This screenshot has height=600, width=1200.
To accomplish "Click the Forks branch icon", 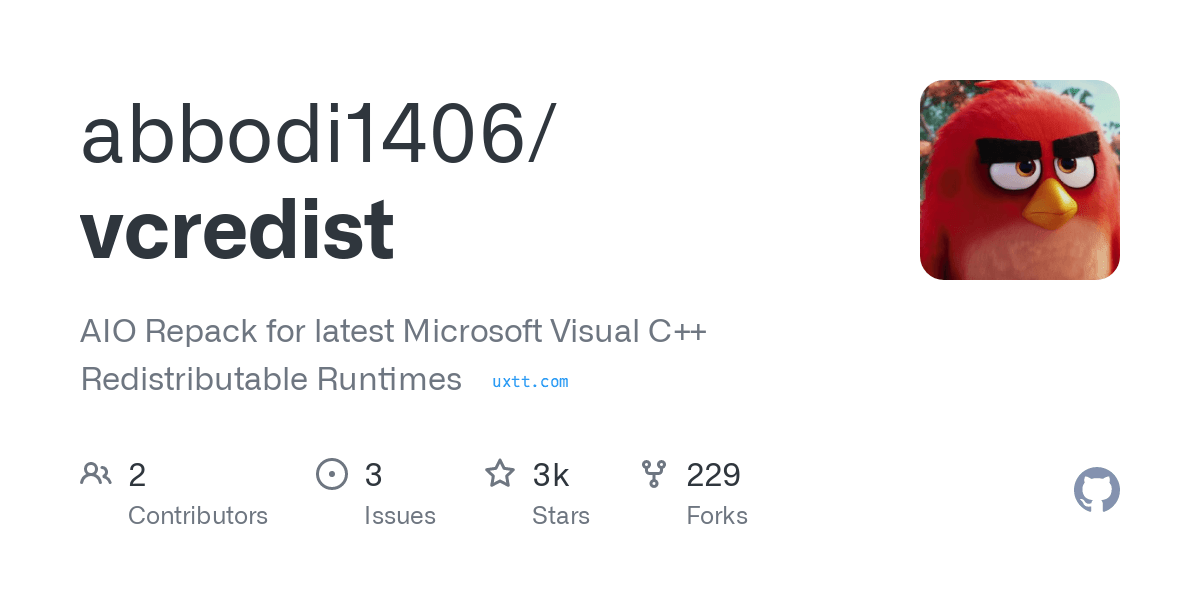I will [654, 473].
